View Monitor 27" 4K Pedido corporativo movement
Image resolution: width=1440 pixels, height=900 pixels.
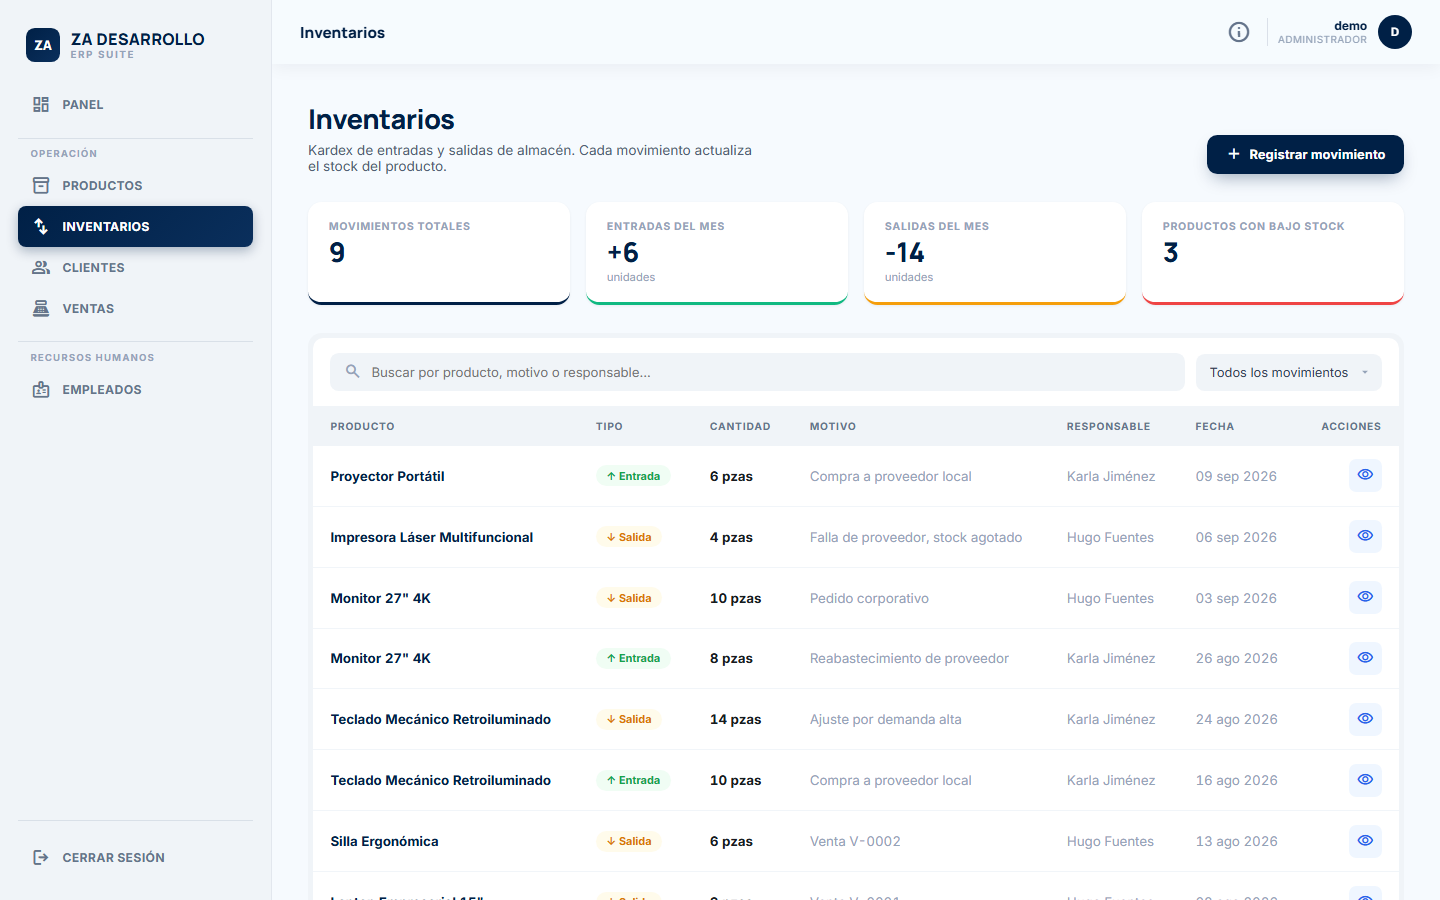[1365, 597]
